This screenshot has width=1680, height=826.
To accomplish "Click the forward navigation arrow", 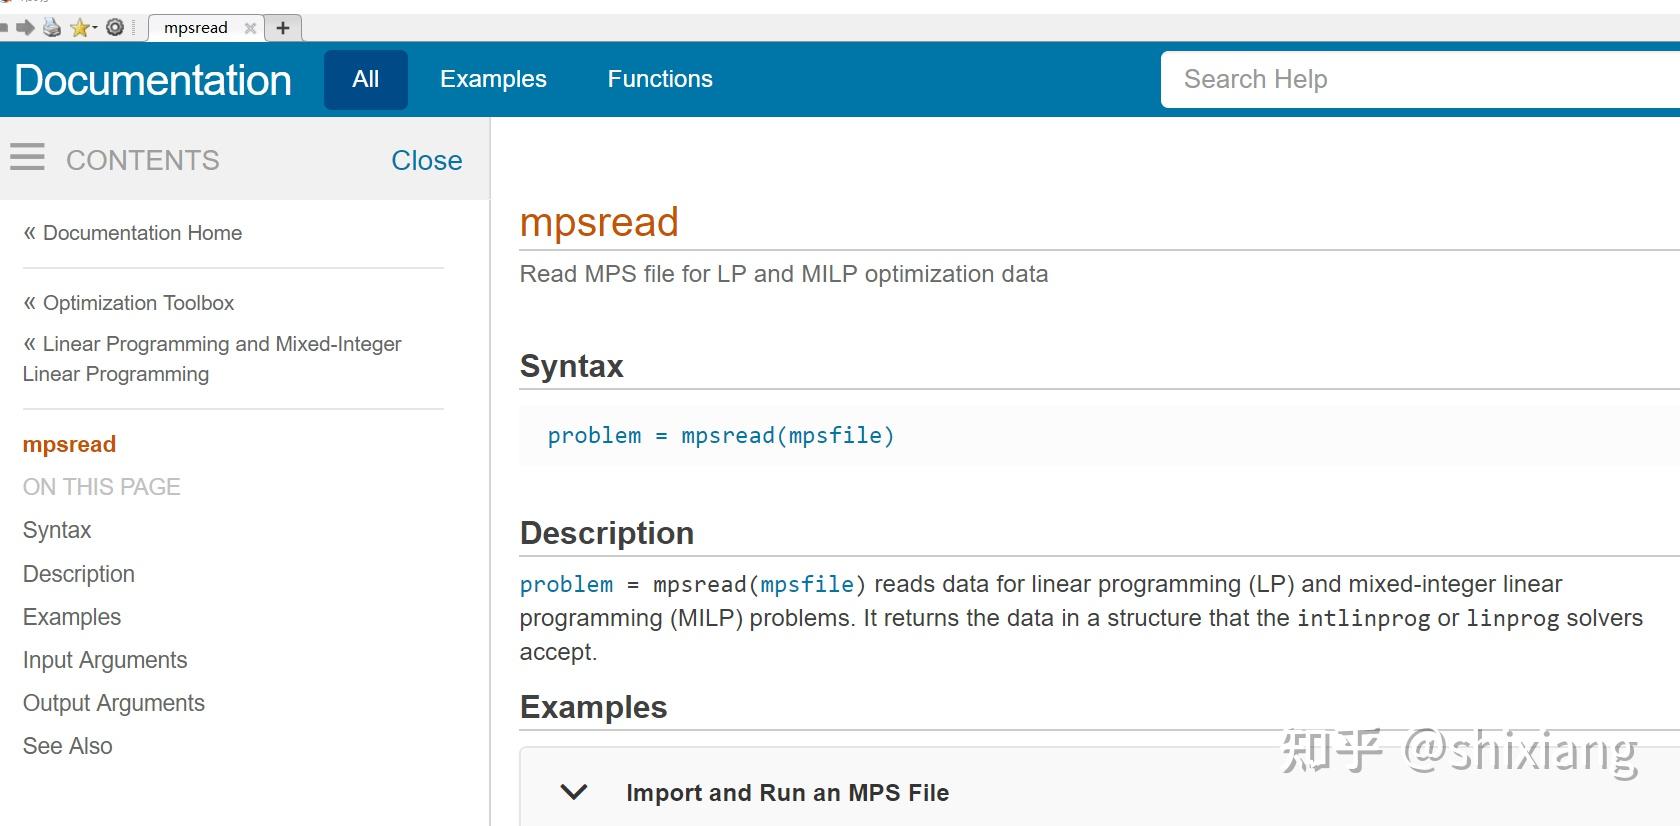I will [25, 28].
